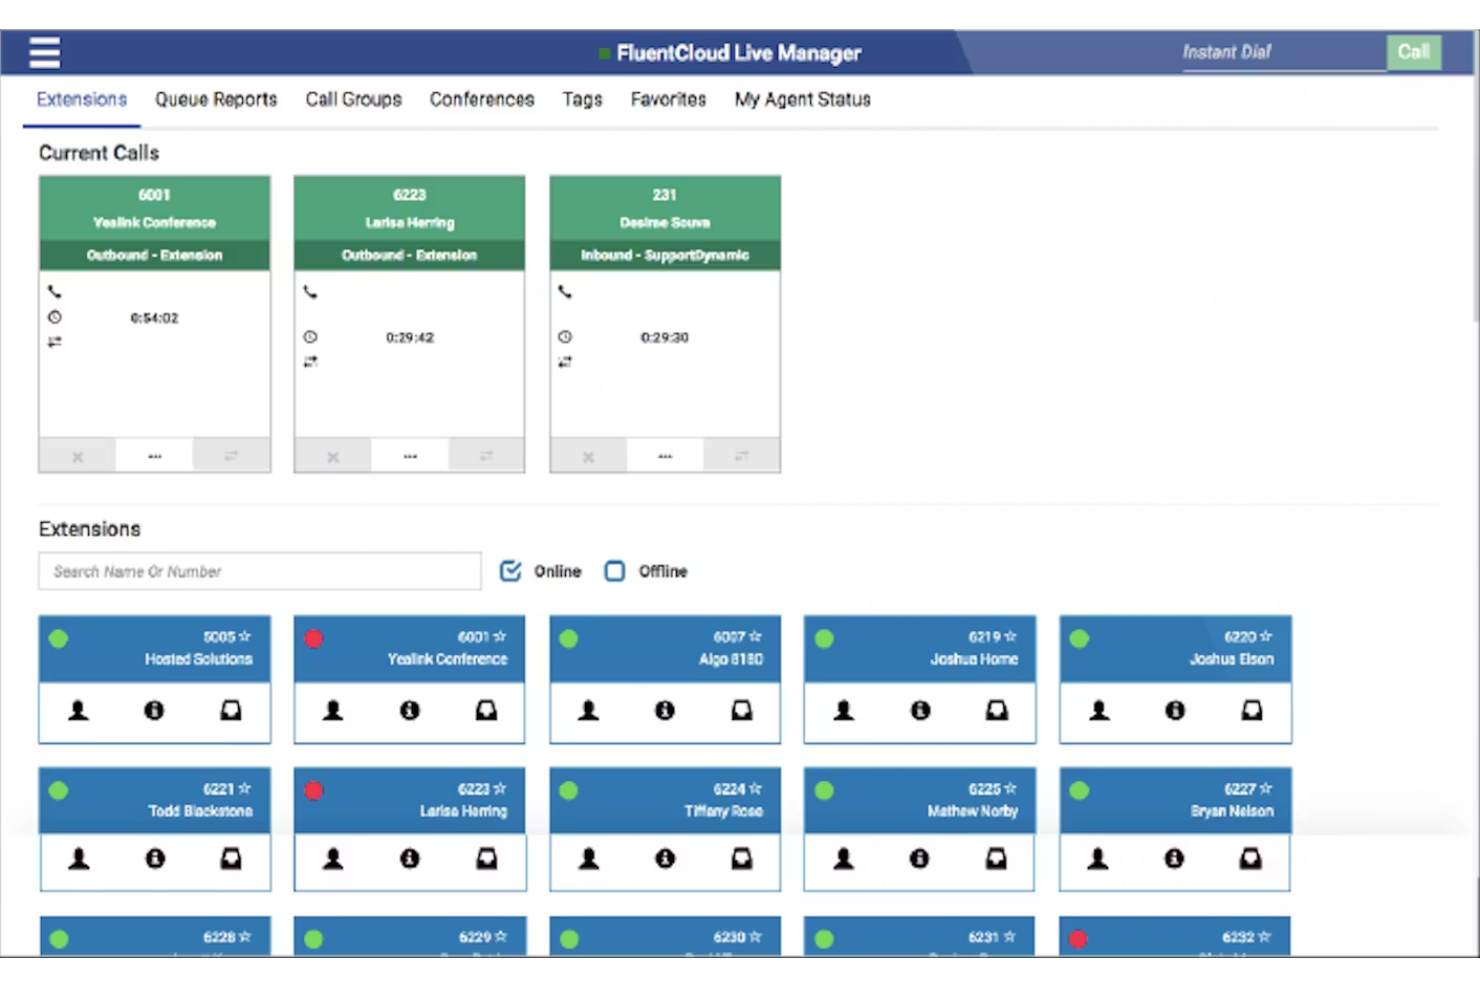Image resolution: width=1480 pixels, height=987 pixels.
Task: Open more options on the 0:54:02 call card
Action: [x=154, y=455]
